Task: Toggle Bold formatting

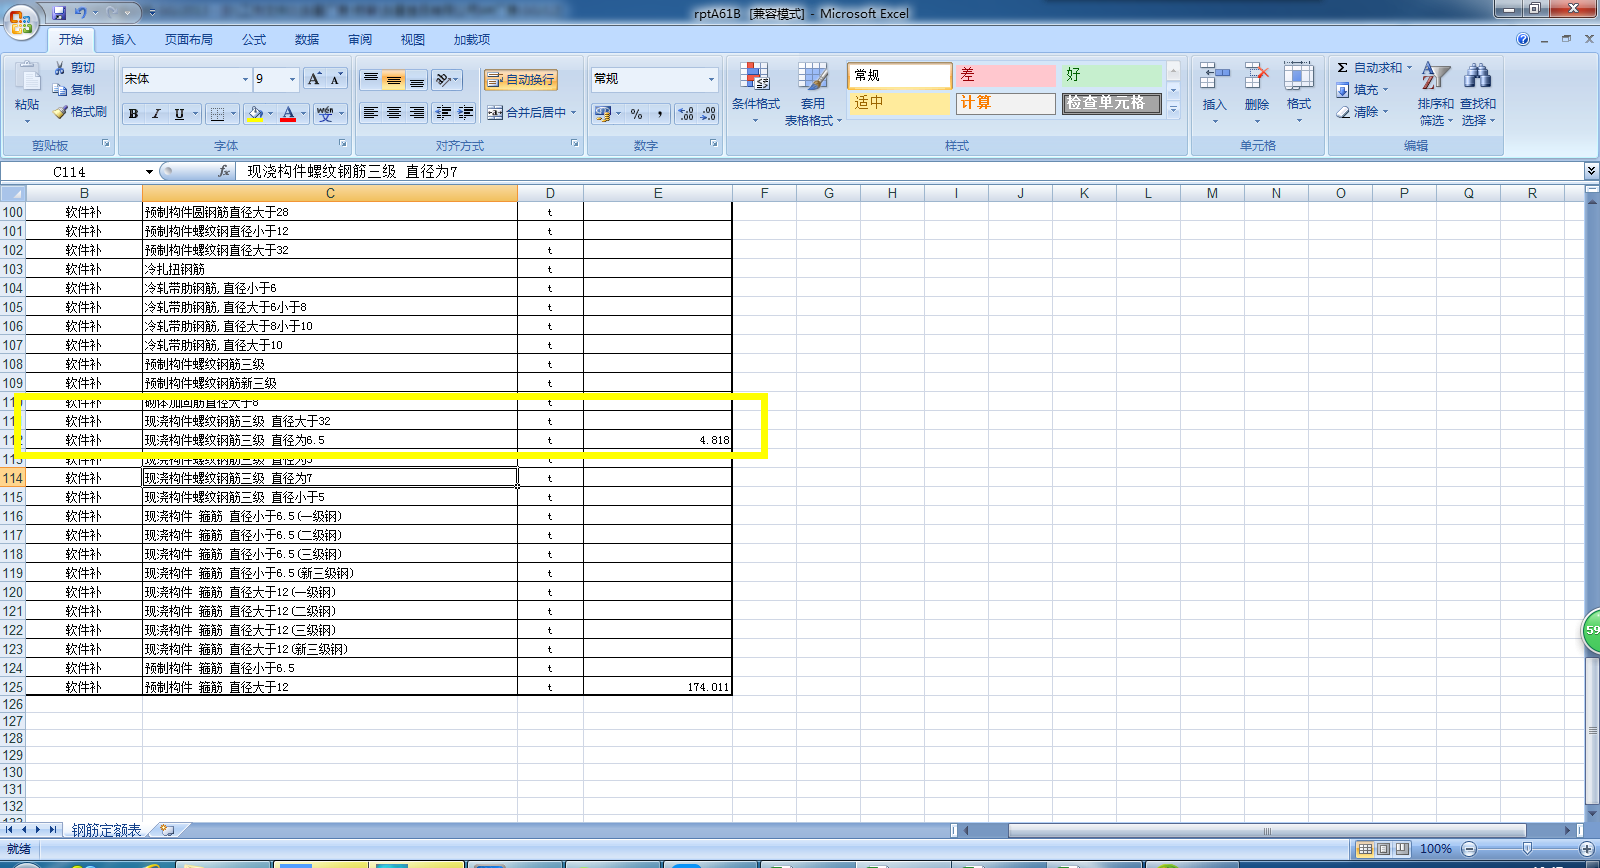Action: 133,114
